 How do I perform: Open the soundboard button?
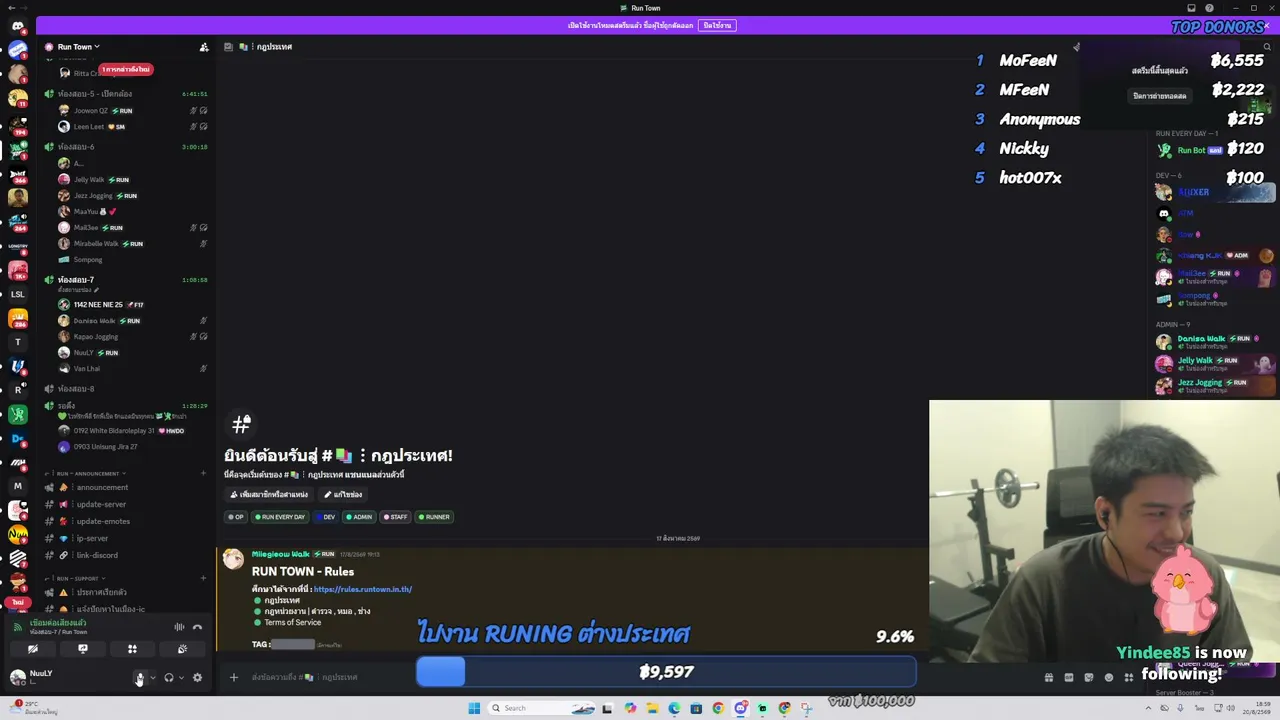pos(182,649)
